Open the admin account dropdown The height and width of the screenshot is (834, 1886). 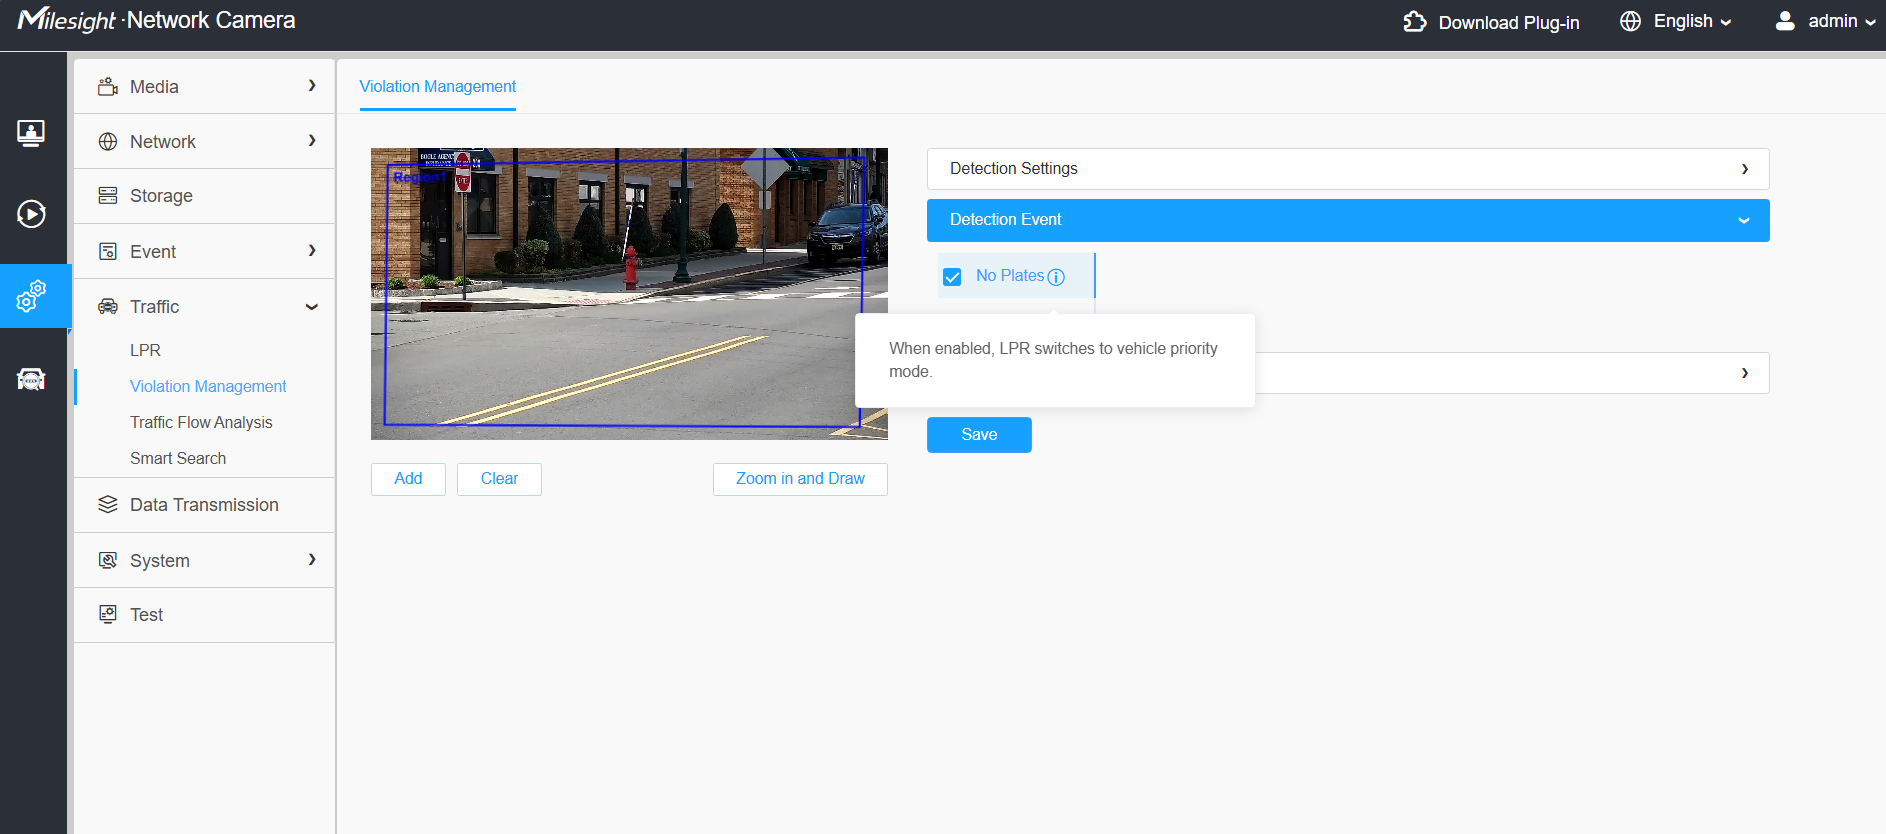click(x=1841, y=21)
